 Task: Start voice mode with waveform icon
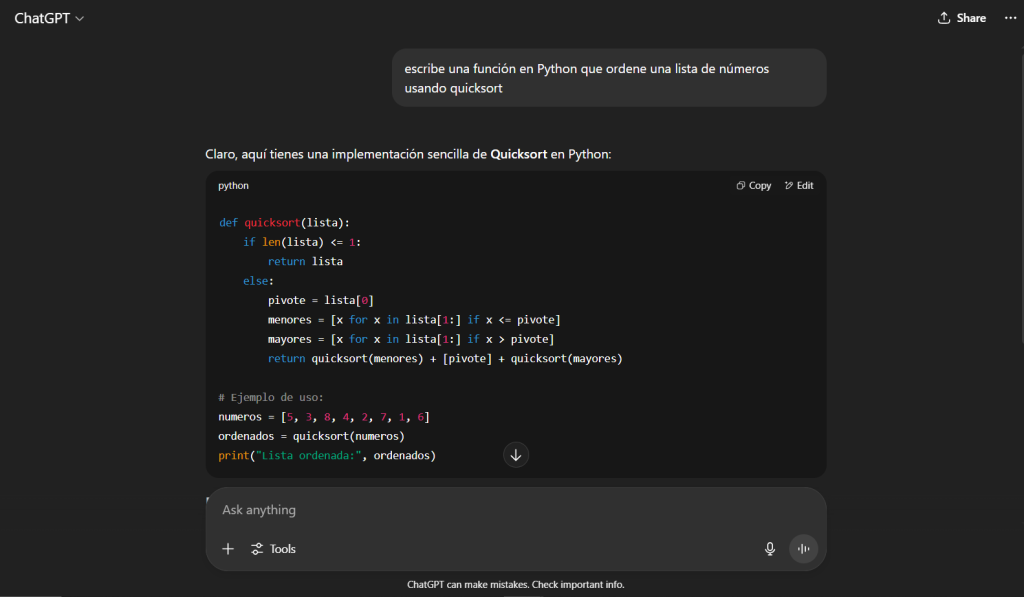pyautogui.click(x=803, y=549)
